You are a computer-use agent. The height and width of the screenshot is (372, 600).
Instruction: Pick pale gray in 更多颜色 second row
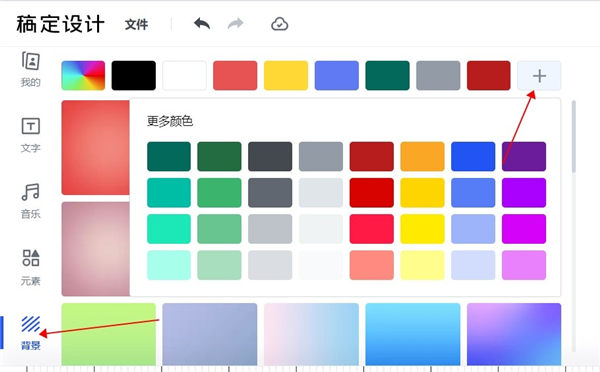click(x=321, y=193)
